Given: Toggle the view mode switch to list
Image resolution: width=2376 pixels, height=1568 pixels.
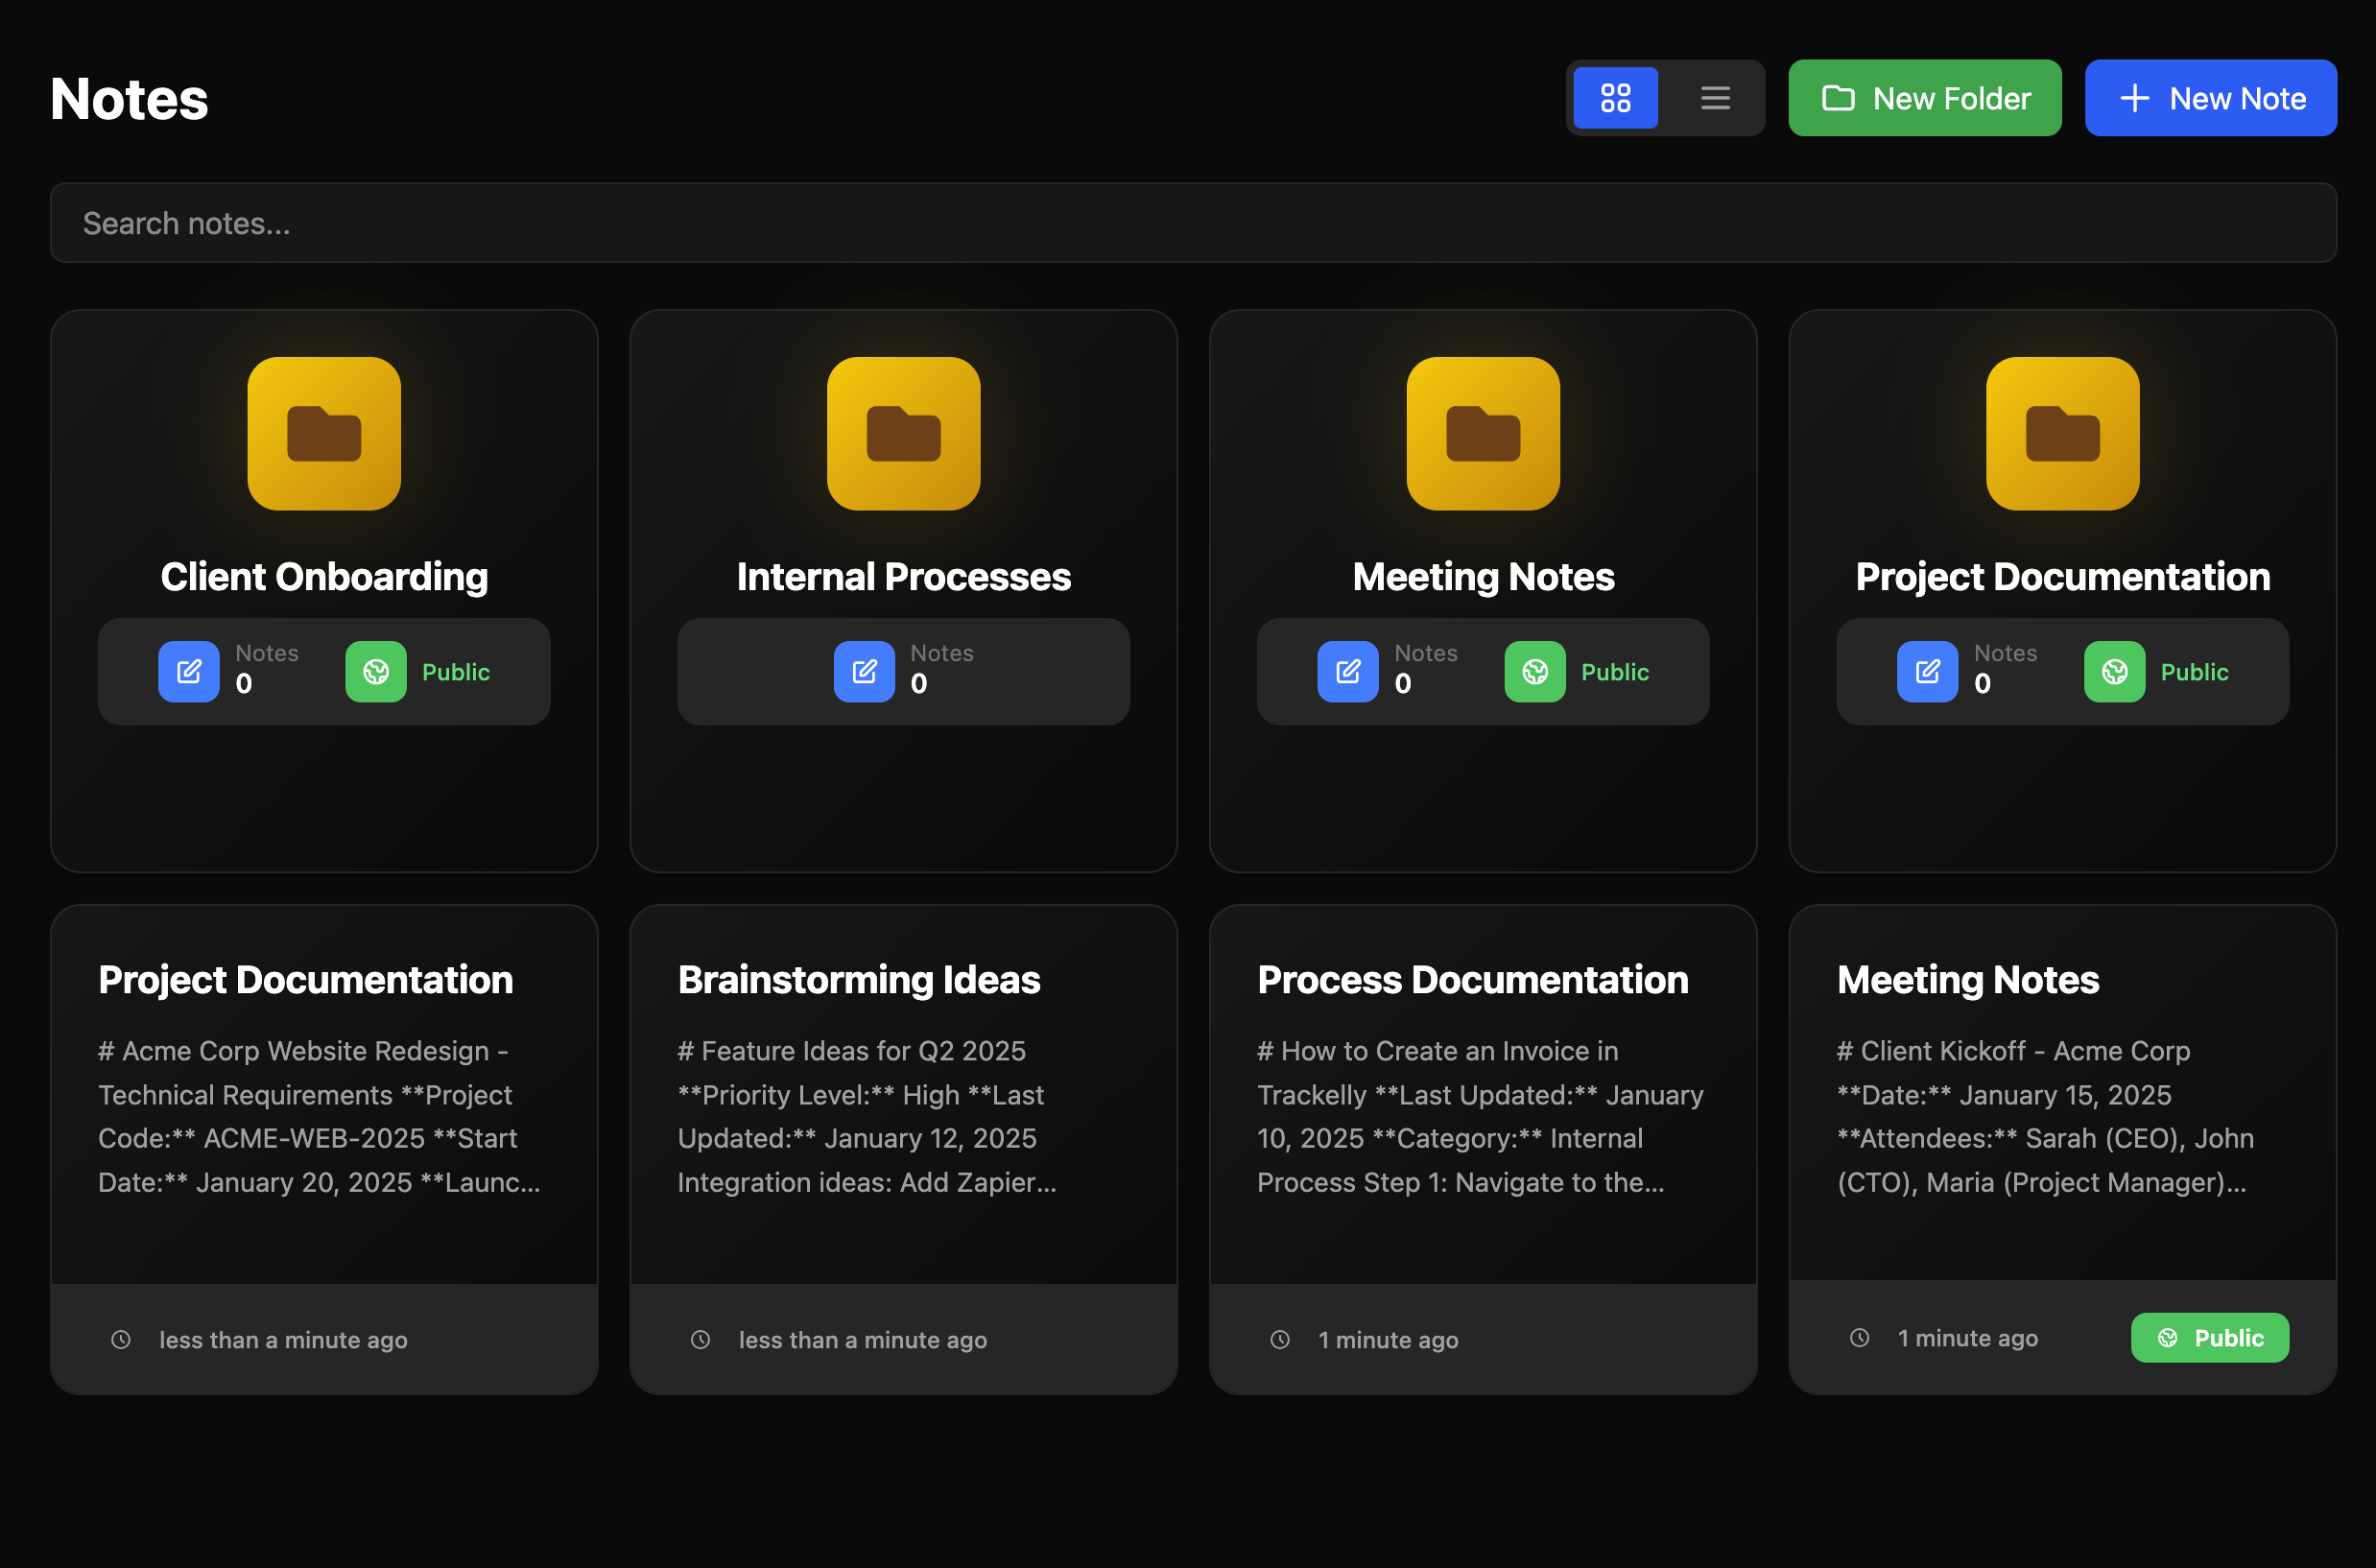Looking at the screenshot, I should [x=1714, y=97].
